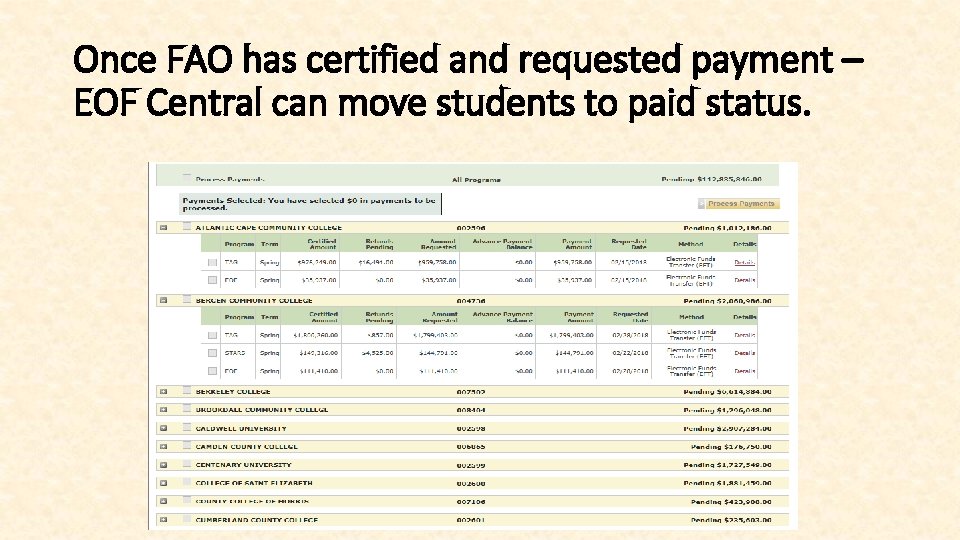This screenshot has width=960, height=540.
Task: Tick the Caldwell University checkbox
Action: [187, 427]
